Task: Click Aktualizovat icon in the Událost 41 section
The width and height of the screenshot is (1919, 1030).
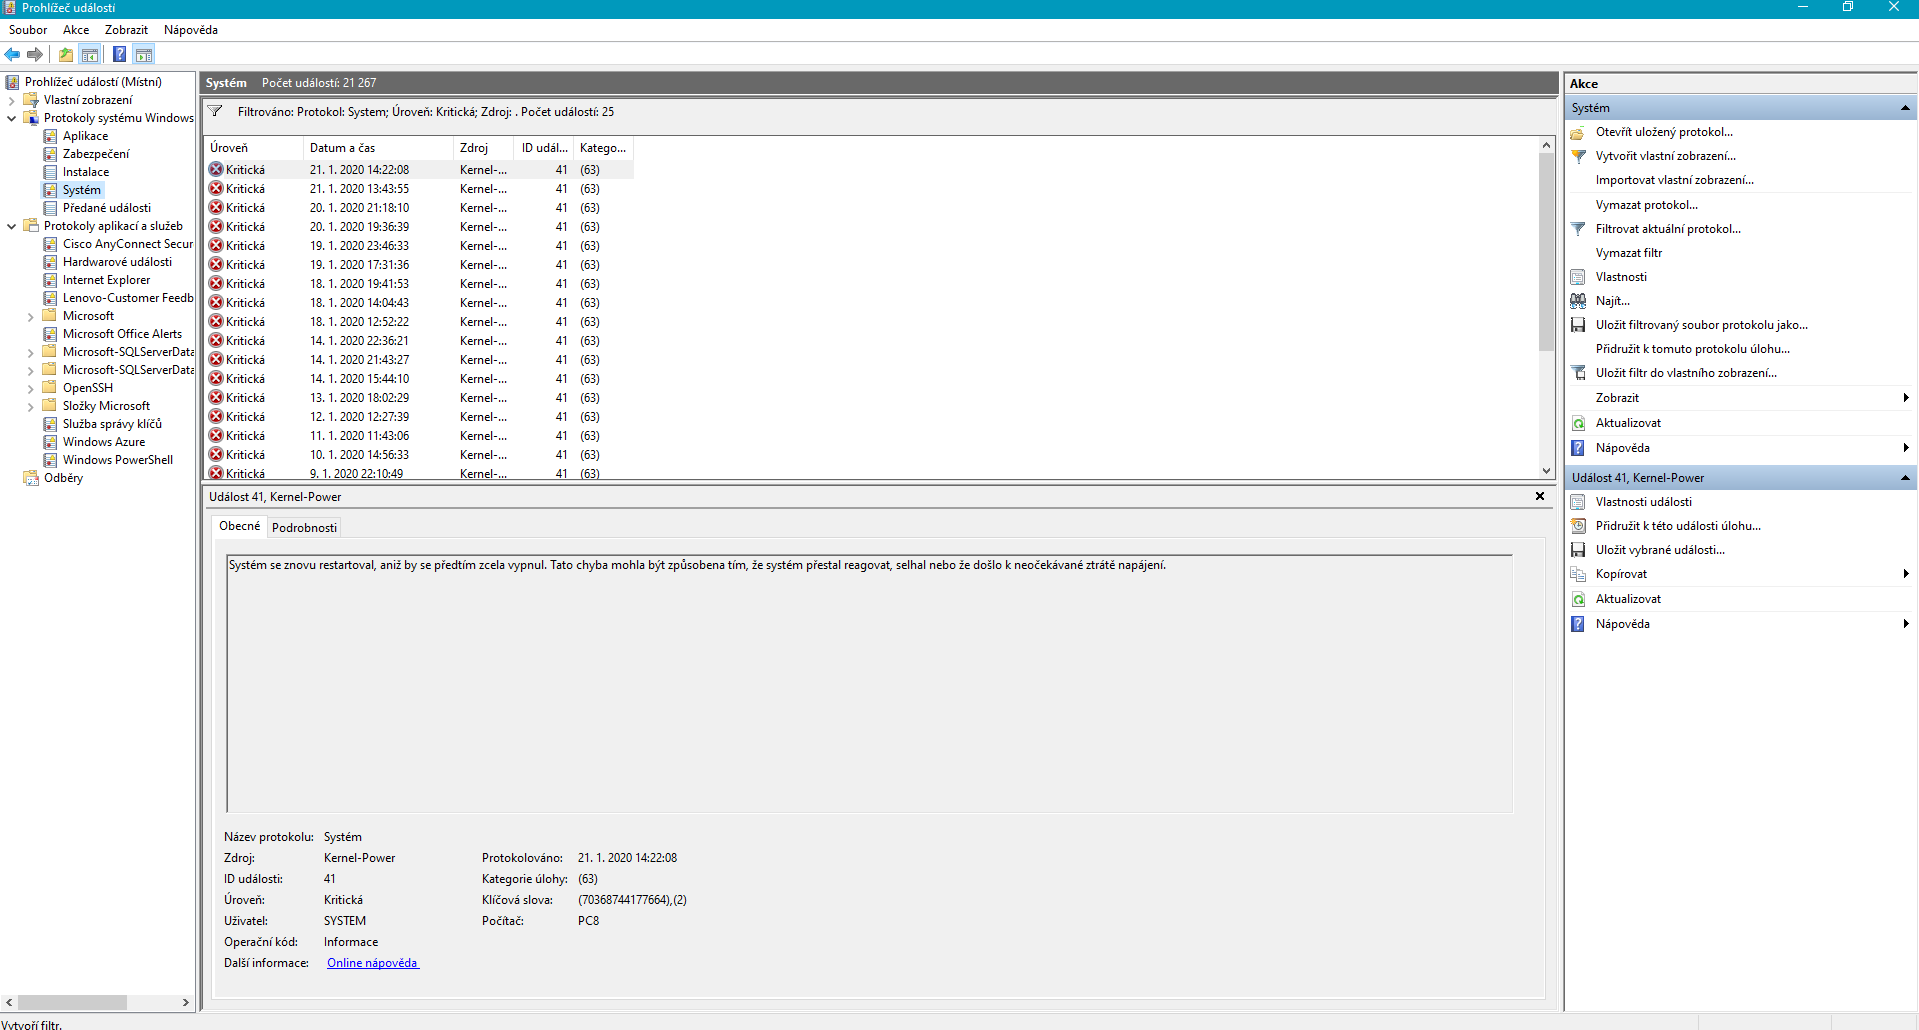Action: click(1578, 599)
